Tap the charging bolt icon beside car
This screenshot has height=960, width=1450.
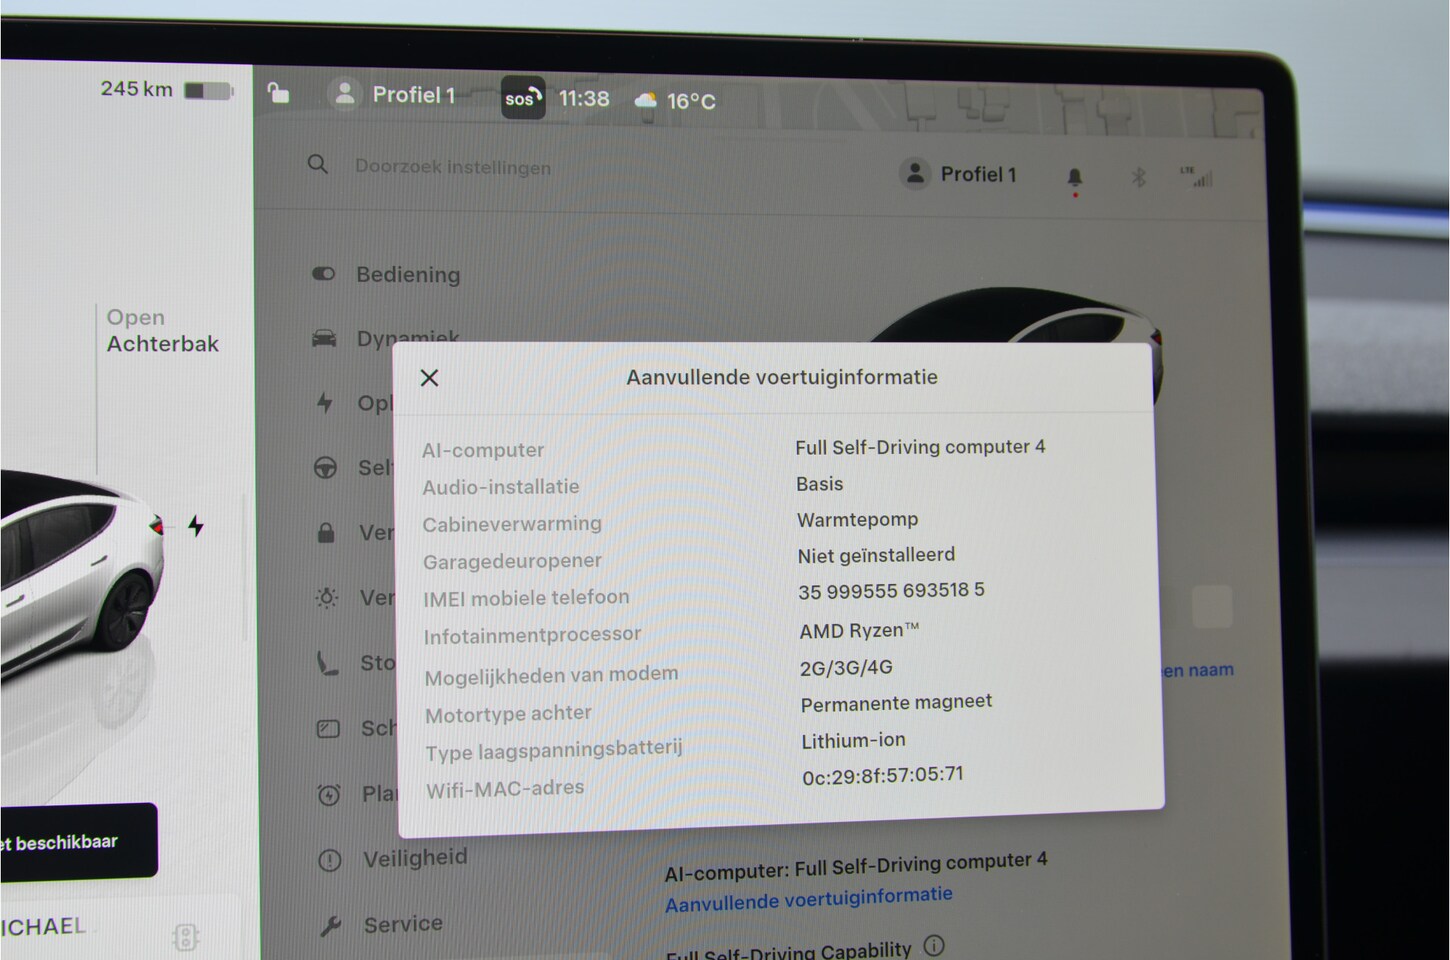coord(196,526)
